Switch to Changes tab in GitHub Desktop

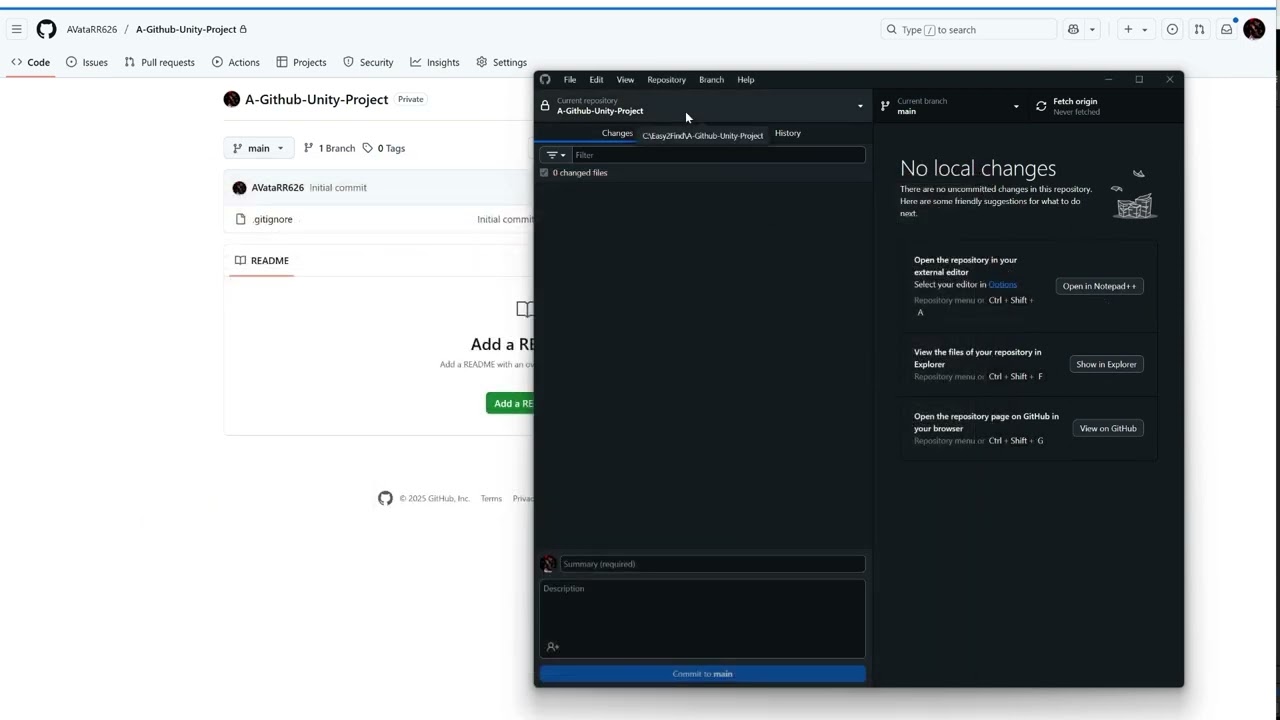point(617,133)
